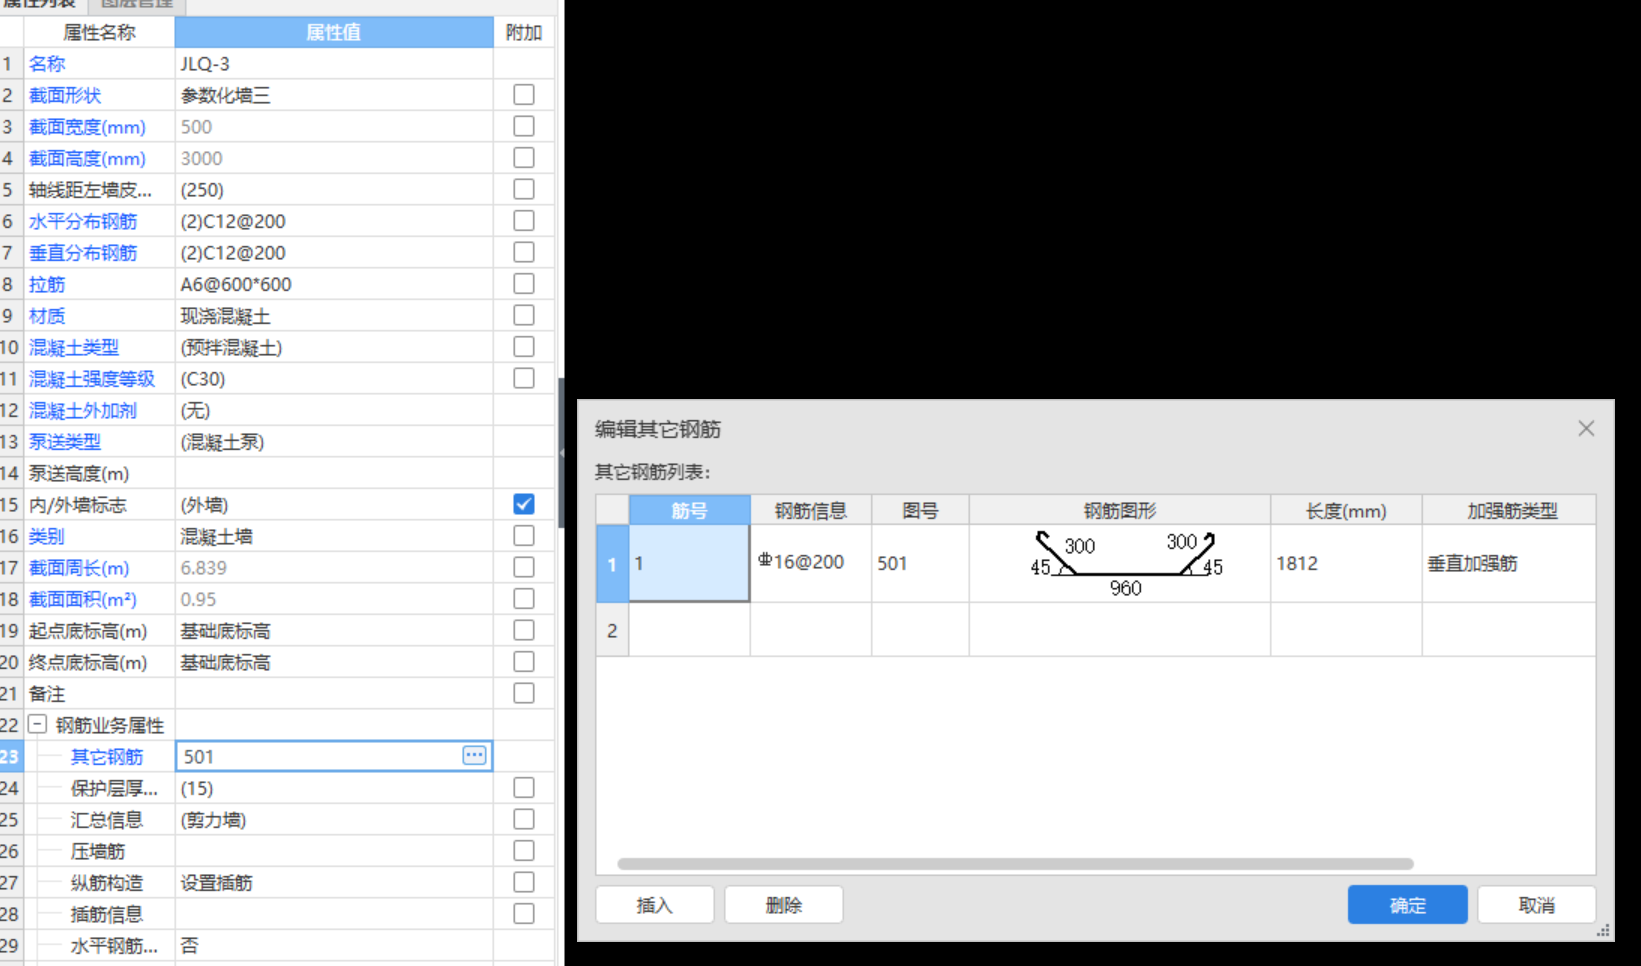Select the 筋号 cell containing 1

coord(689,563)
